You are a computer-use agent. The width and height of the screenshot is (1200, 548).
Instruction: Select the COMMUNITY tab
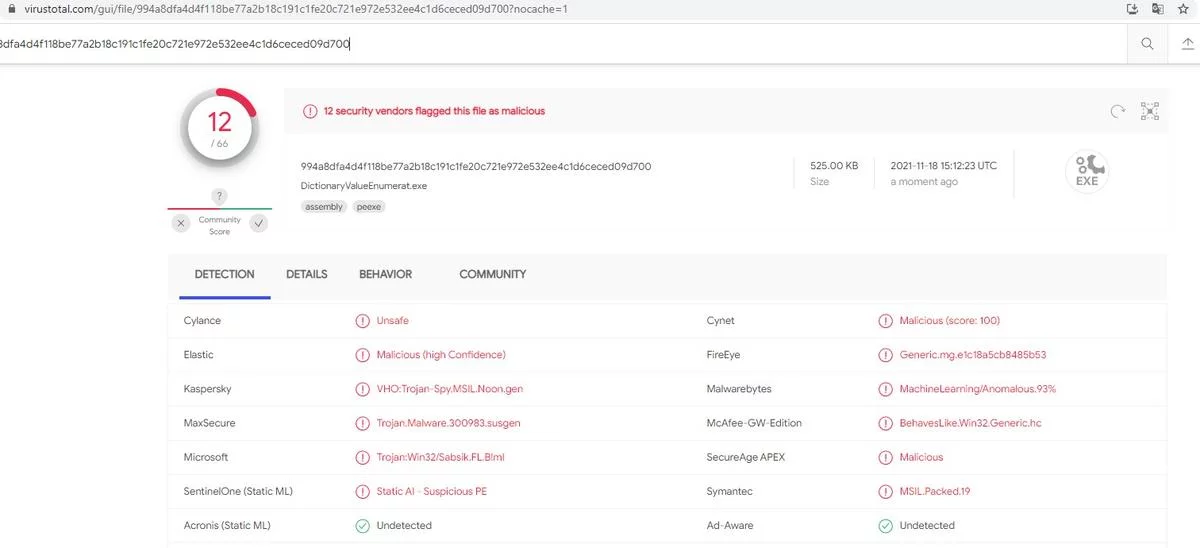492,274
